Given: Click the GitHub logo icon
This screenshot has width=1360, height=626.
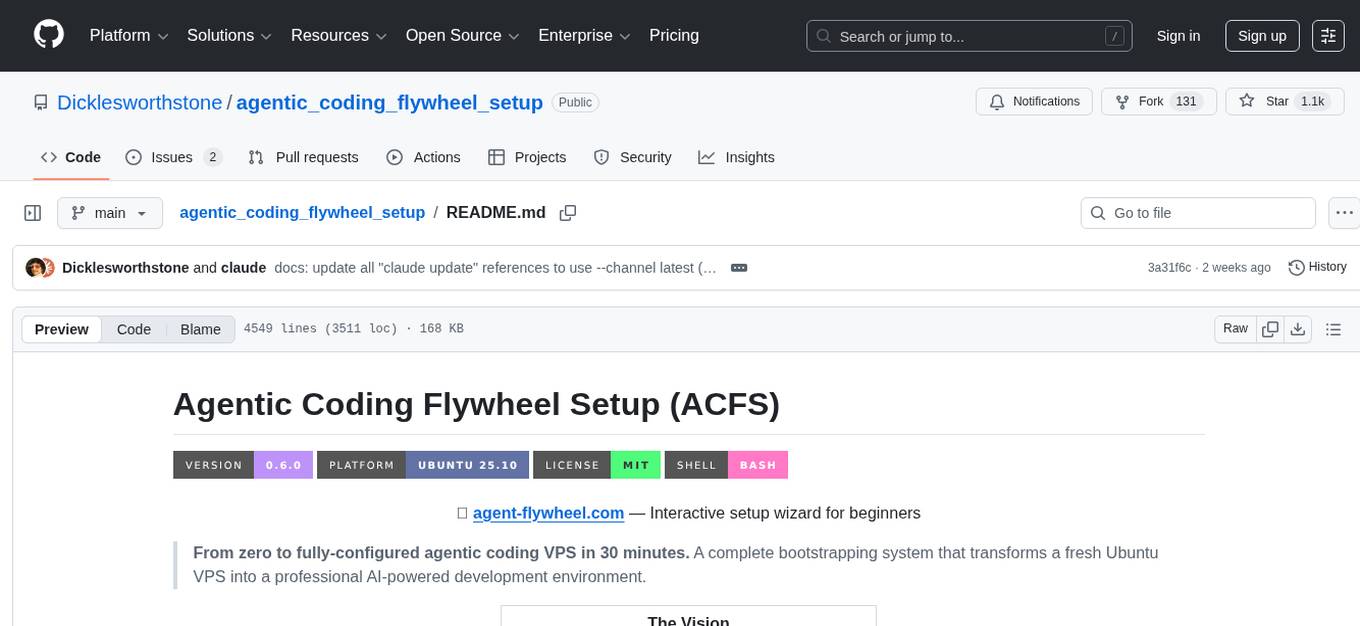Looking at the screenshot, I should (x=48, y=35).
